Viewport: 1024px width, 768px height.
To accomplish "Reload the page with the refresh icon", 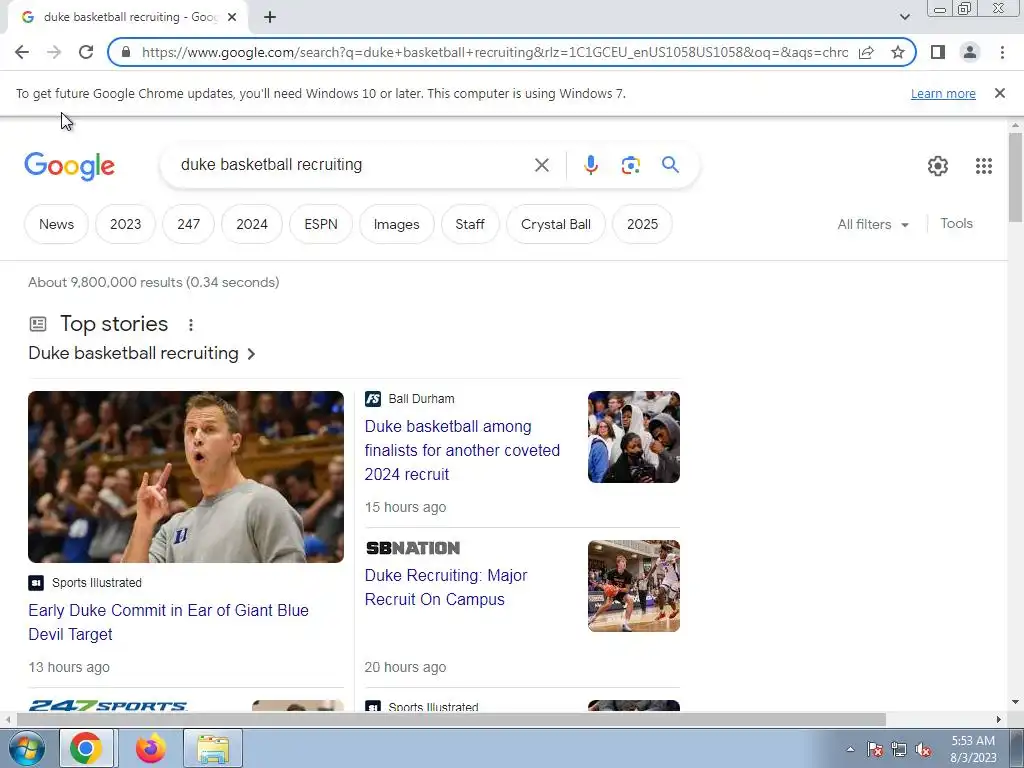I will coord(86,52).
